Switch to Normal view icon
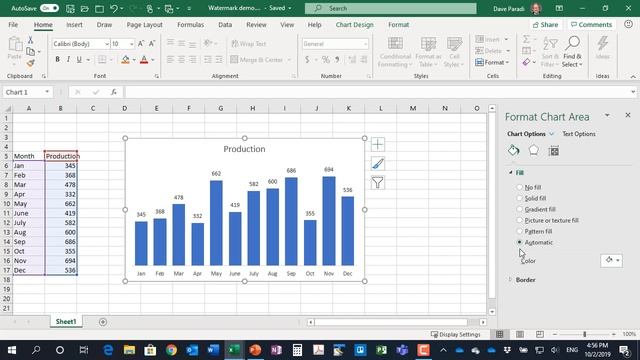The width and height of the screenshot is (640, 360). [x=500, y=334]
